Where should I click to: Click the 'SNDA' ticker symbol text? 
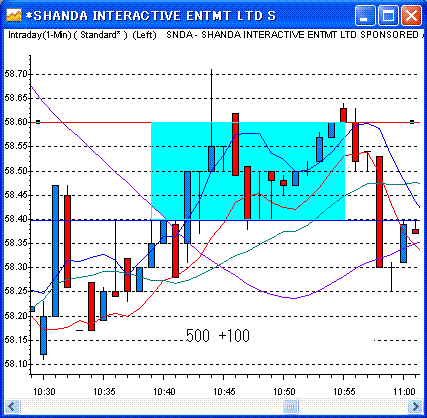pos(179,35)
